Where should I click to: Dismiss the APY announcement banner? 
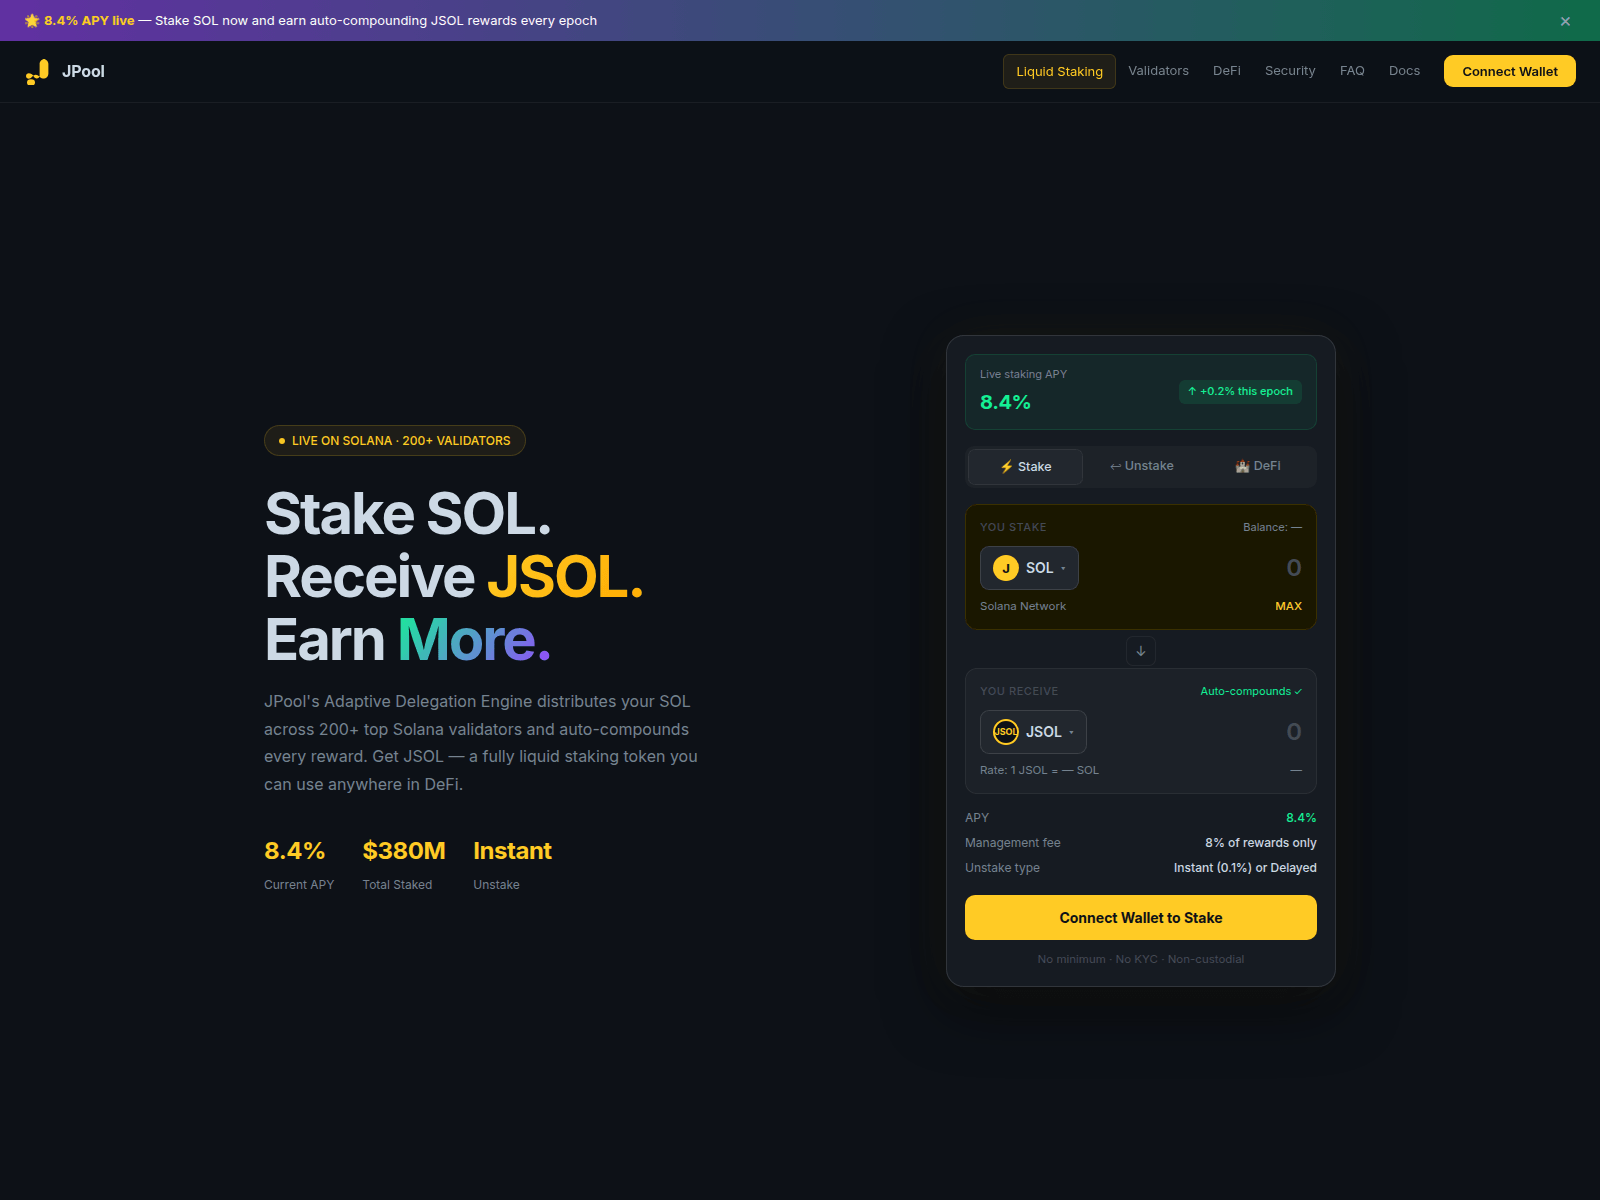[x=1565, y=21]
